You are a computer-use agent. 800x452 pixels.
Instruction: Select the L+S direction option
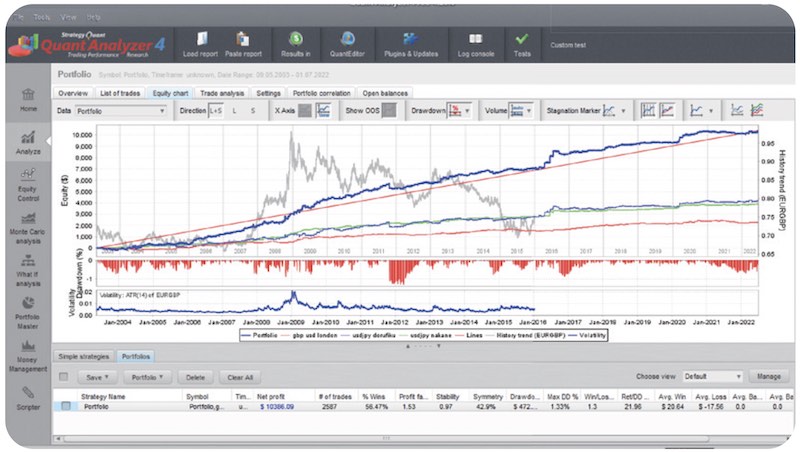[x=216, y=111]
